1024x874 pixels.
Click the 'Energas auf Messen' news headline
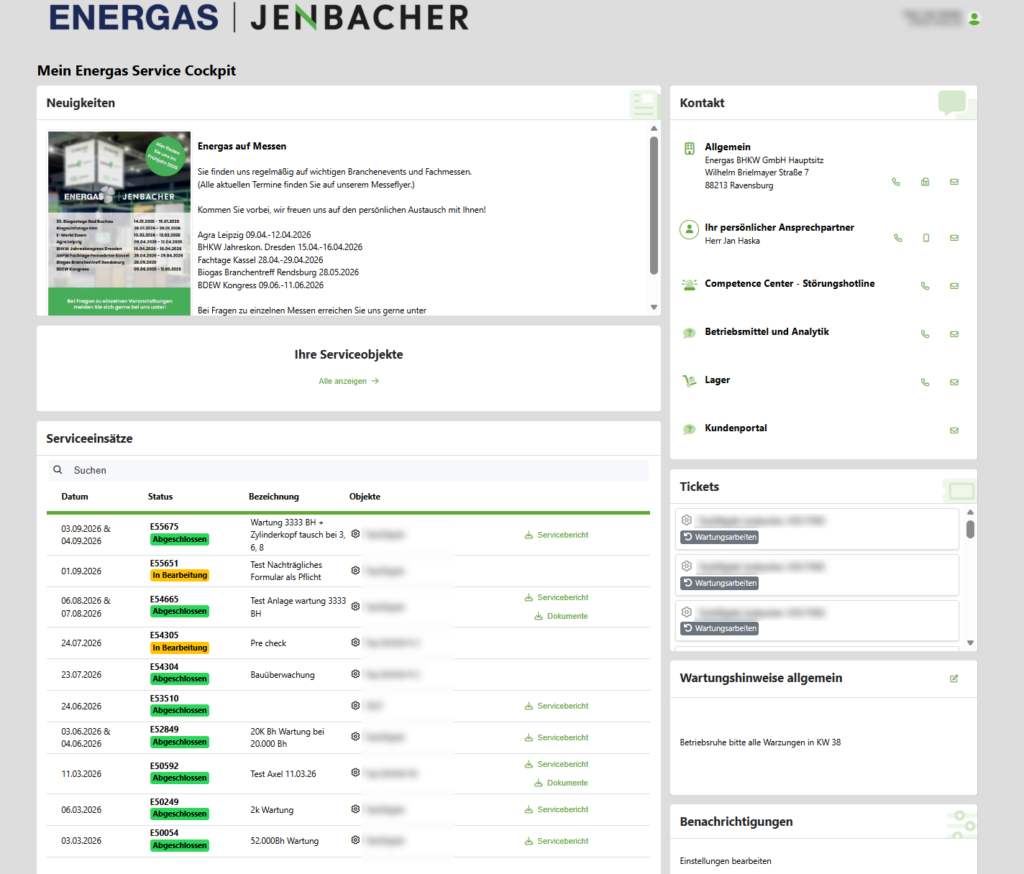coord(242,146)
